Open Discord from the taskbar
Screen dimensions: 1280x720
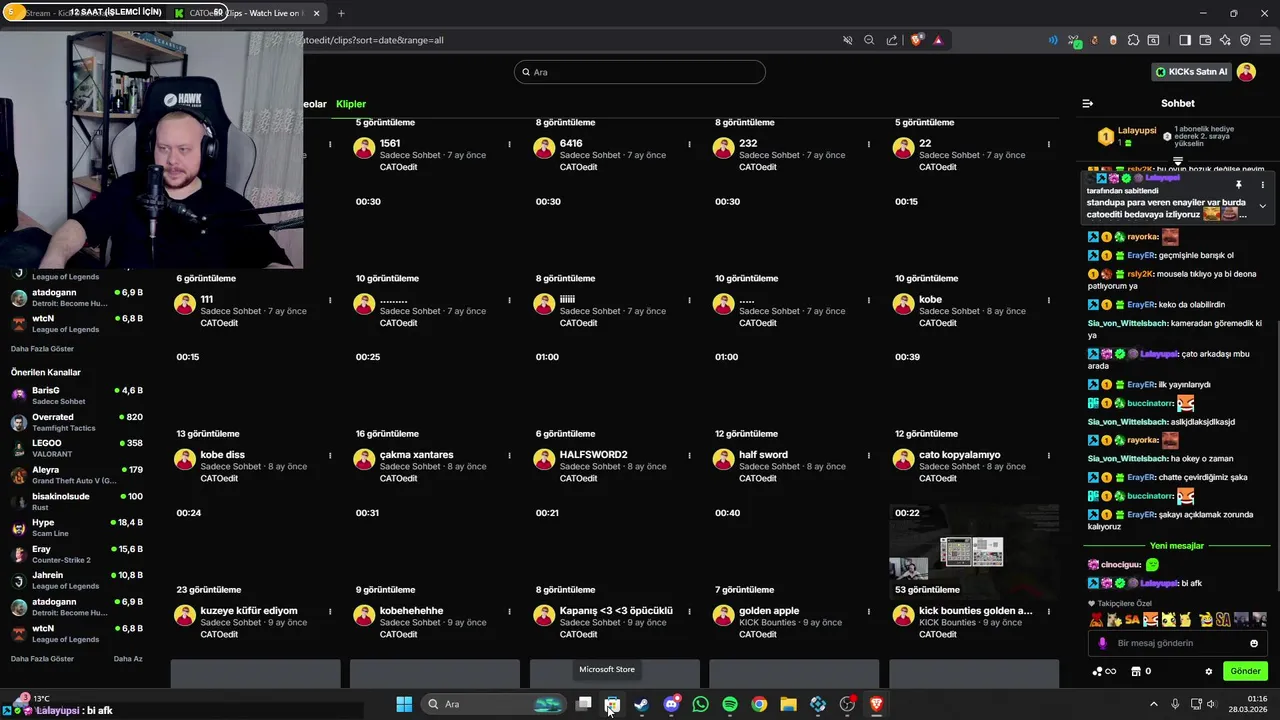pos(671,704)
